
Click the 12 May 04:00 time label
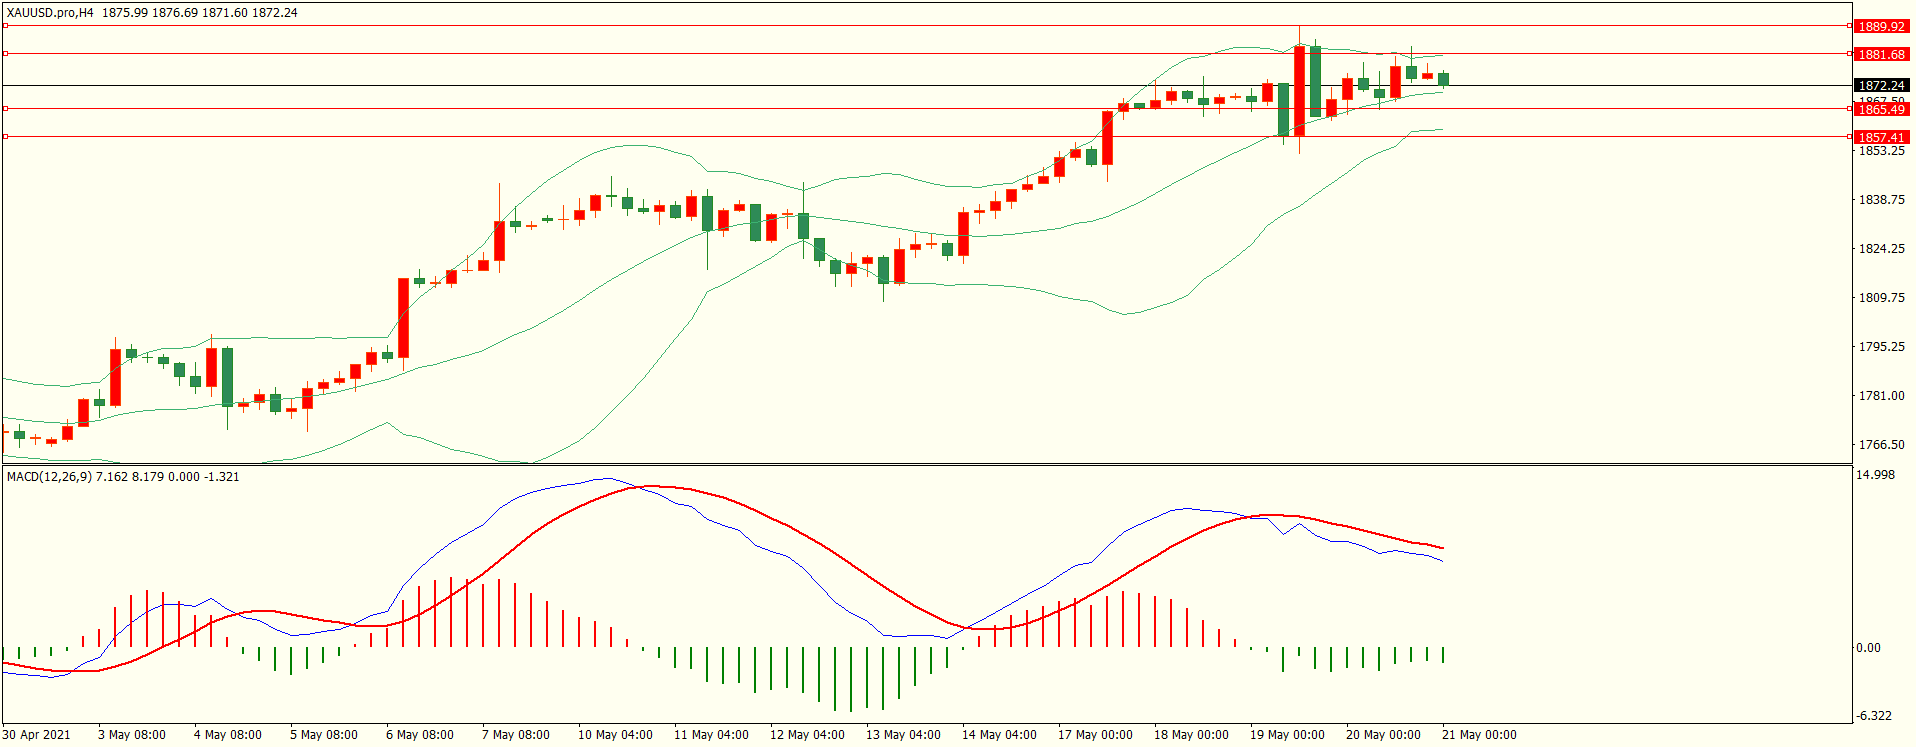point(807,735)
